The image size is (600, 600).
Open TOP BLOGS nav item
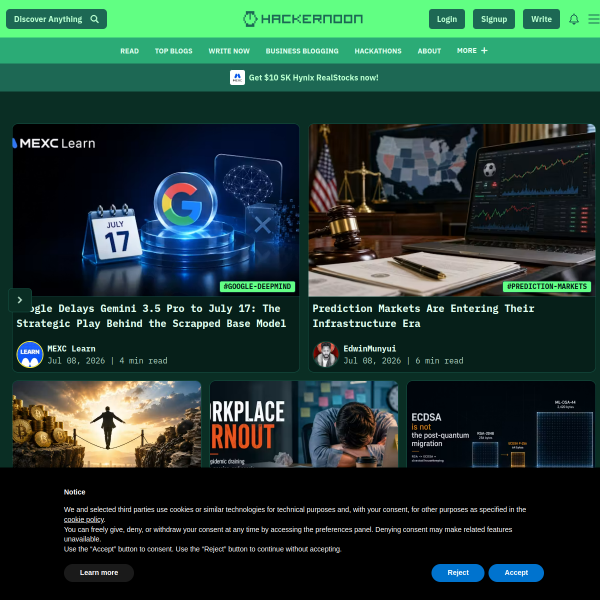click(x=173, y=51)
